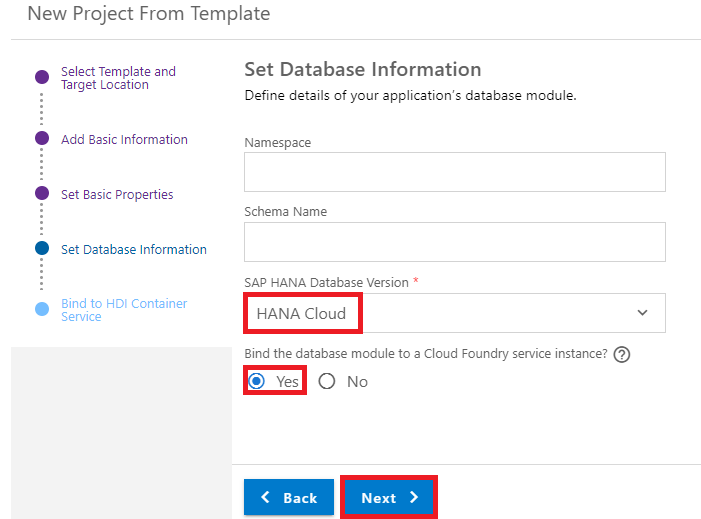Click the purple Select Template step circle
Viewport: 701px width, 519px height.
42,77
